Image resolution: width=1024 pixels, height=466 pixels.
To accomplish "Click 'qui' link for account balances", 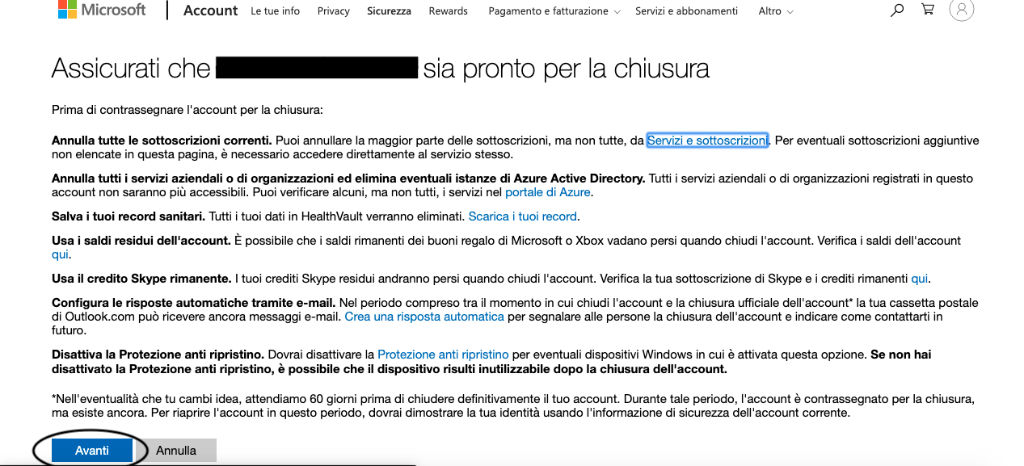I will point(60,255).
